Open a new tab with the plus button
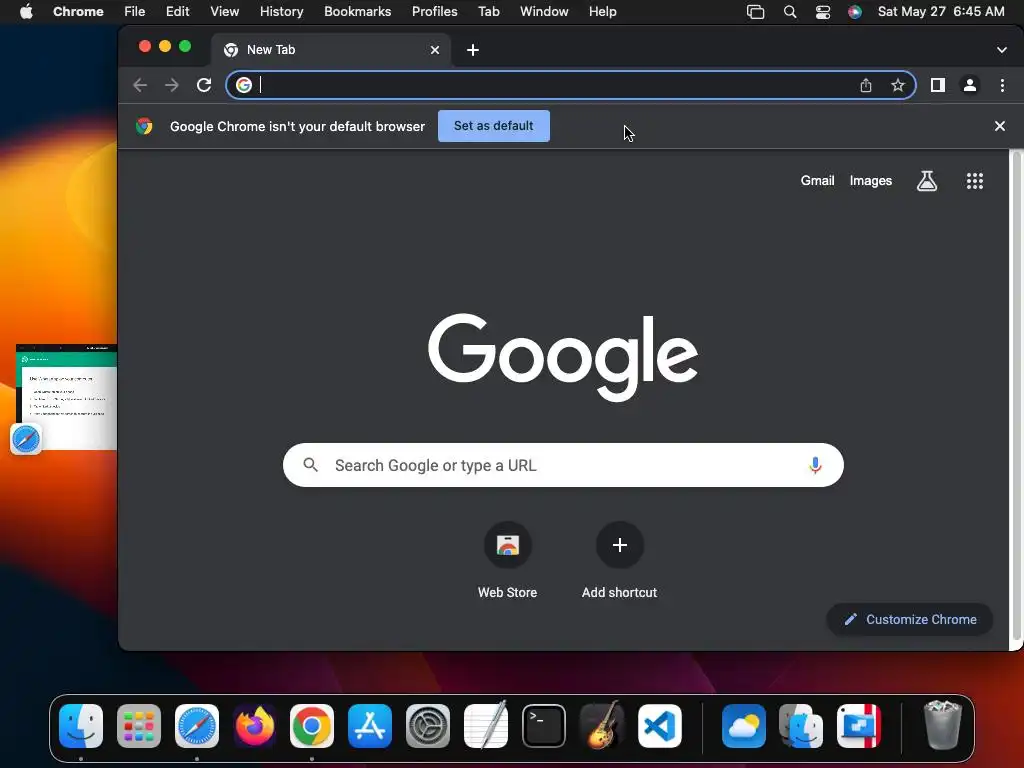Screen dimensions: 1024x768 tap(473, 50)
